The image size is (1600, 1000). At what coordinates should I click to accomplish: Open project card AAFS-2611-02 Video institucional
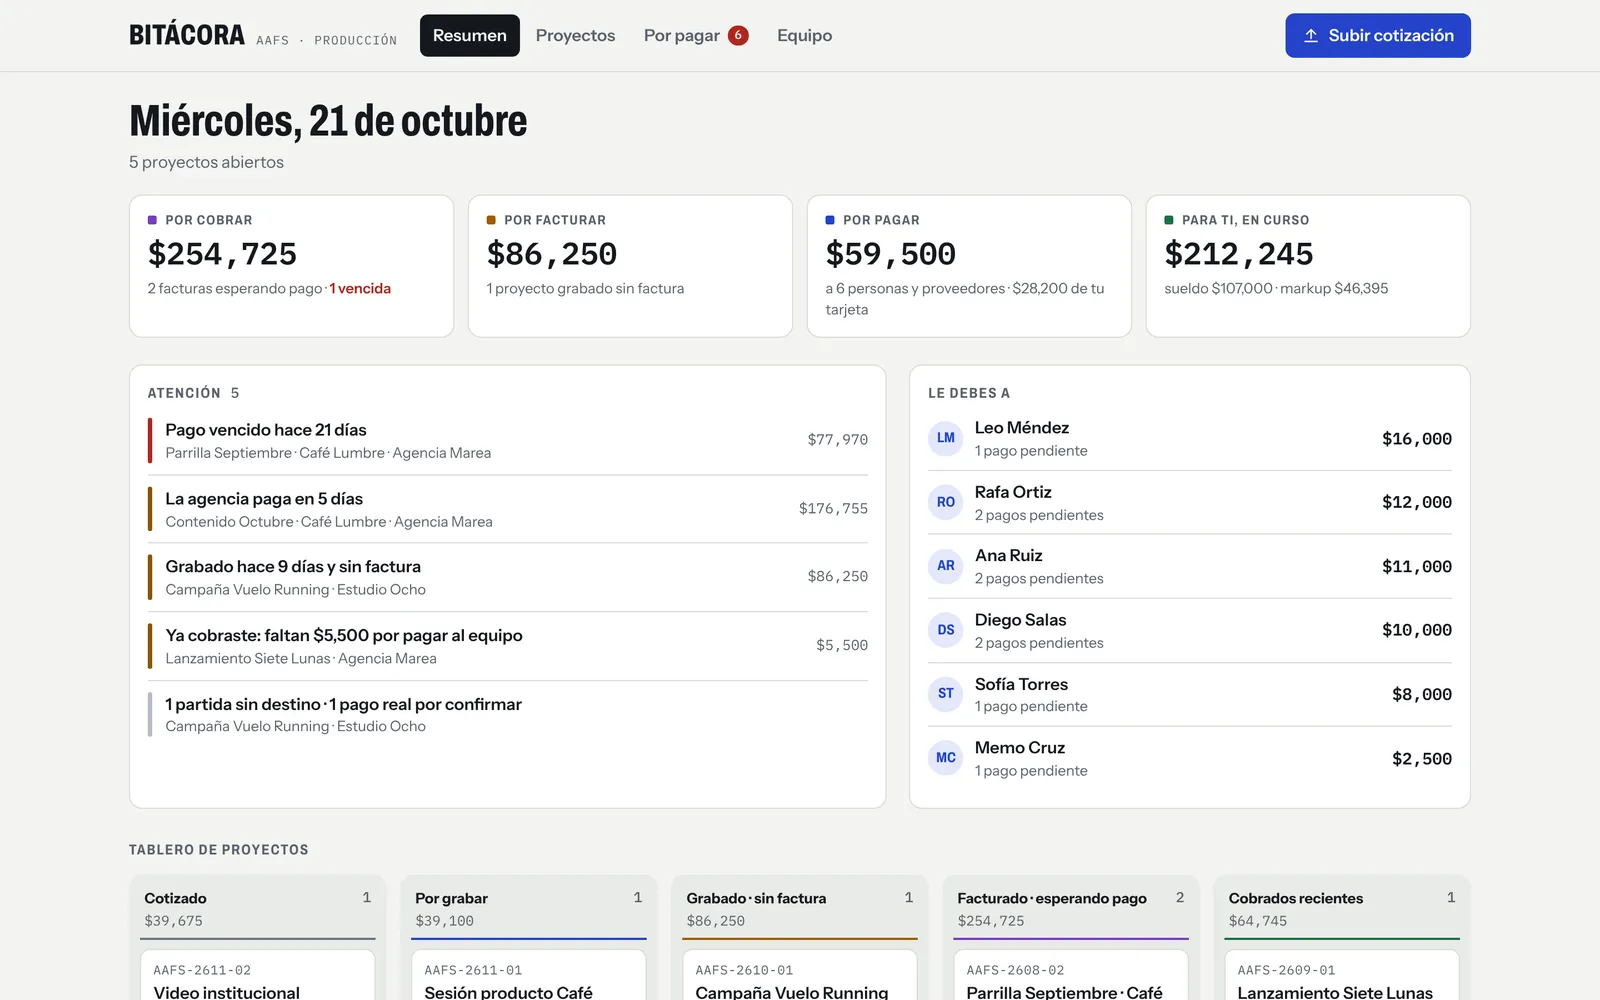click(x=258, y=976)
